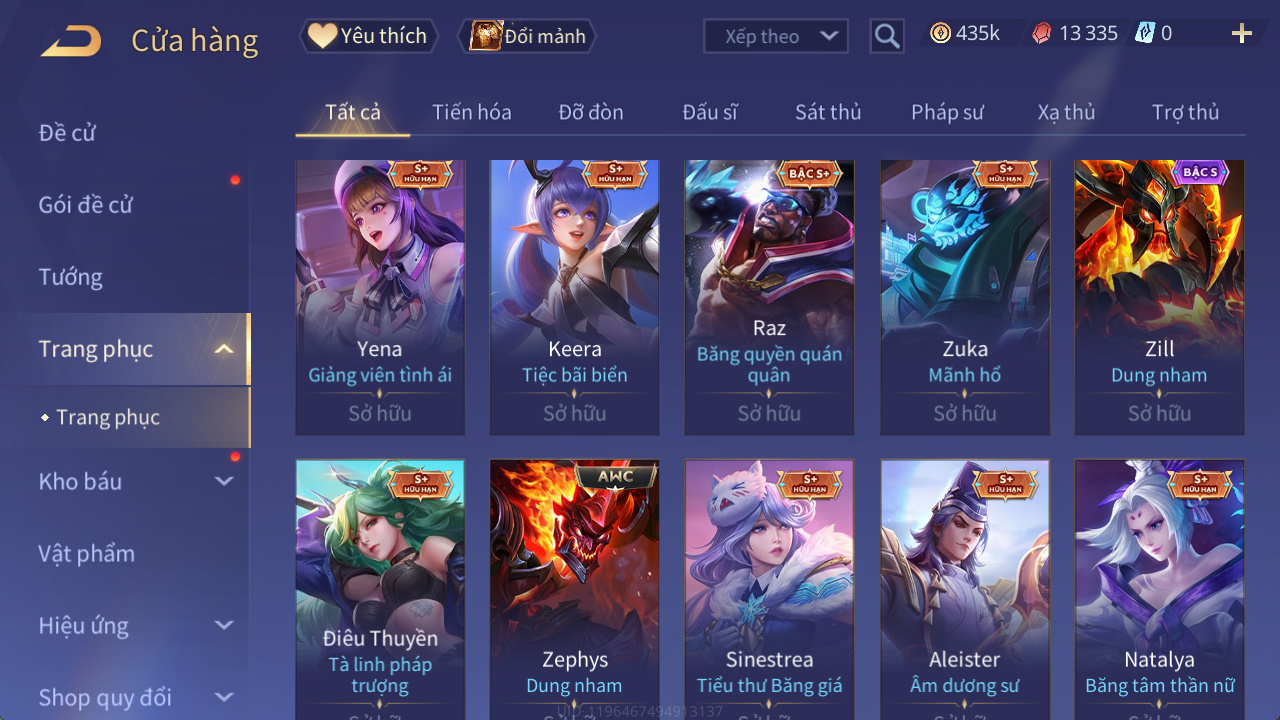The height and width of the screenshot is (720, 1280).
Task: Open the search magnifier icon
Action: point(887,37)
